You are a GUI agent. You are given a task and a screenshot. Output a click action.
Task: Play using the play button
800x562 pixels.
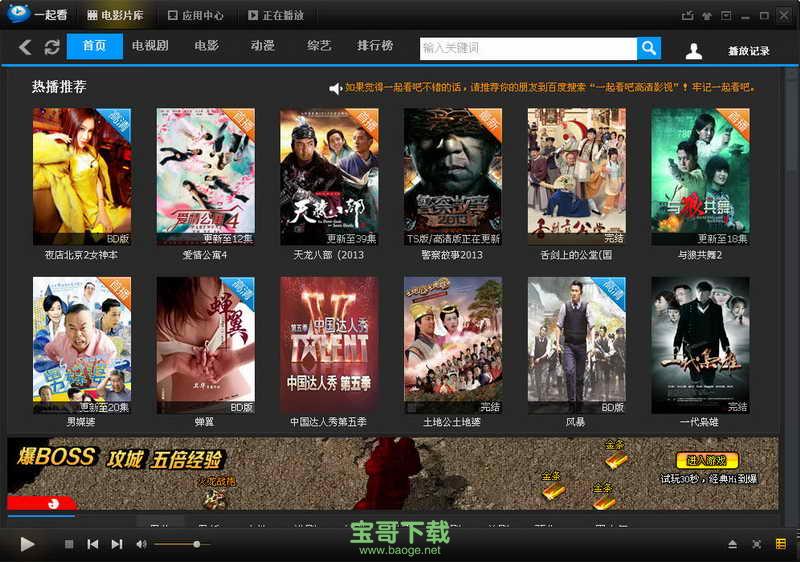click(x=27, y=544)
